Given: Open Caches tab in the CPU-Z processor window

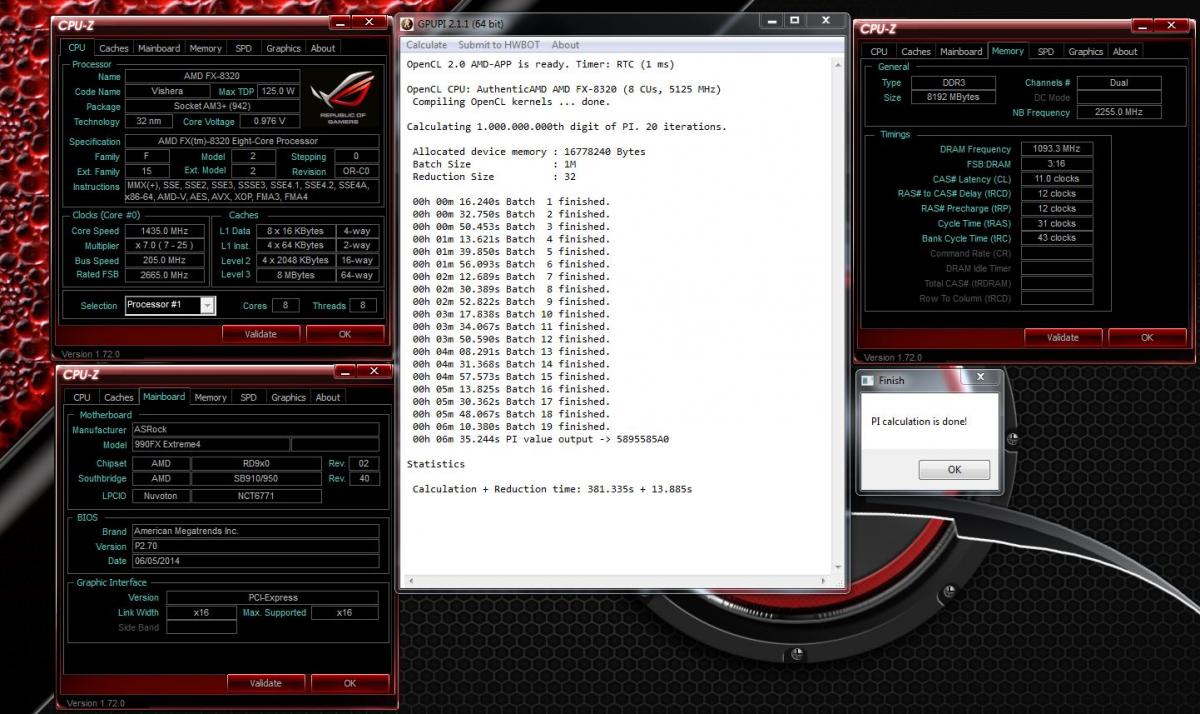Looking at the screenshot, I should (x=114, y=48).
